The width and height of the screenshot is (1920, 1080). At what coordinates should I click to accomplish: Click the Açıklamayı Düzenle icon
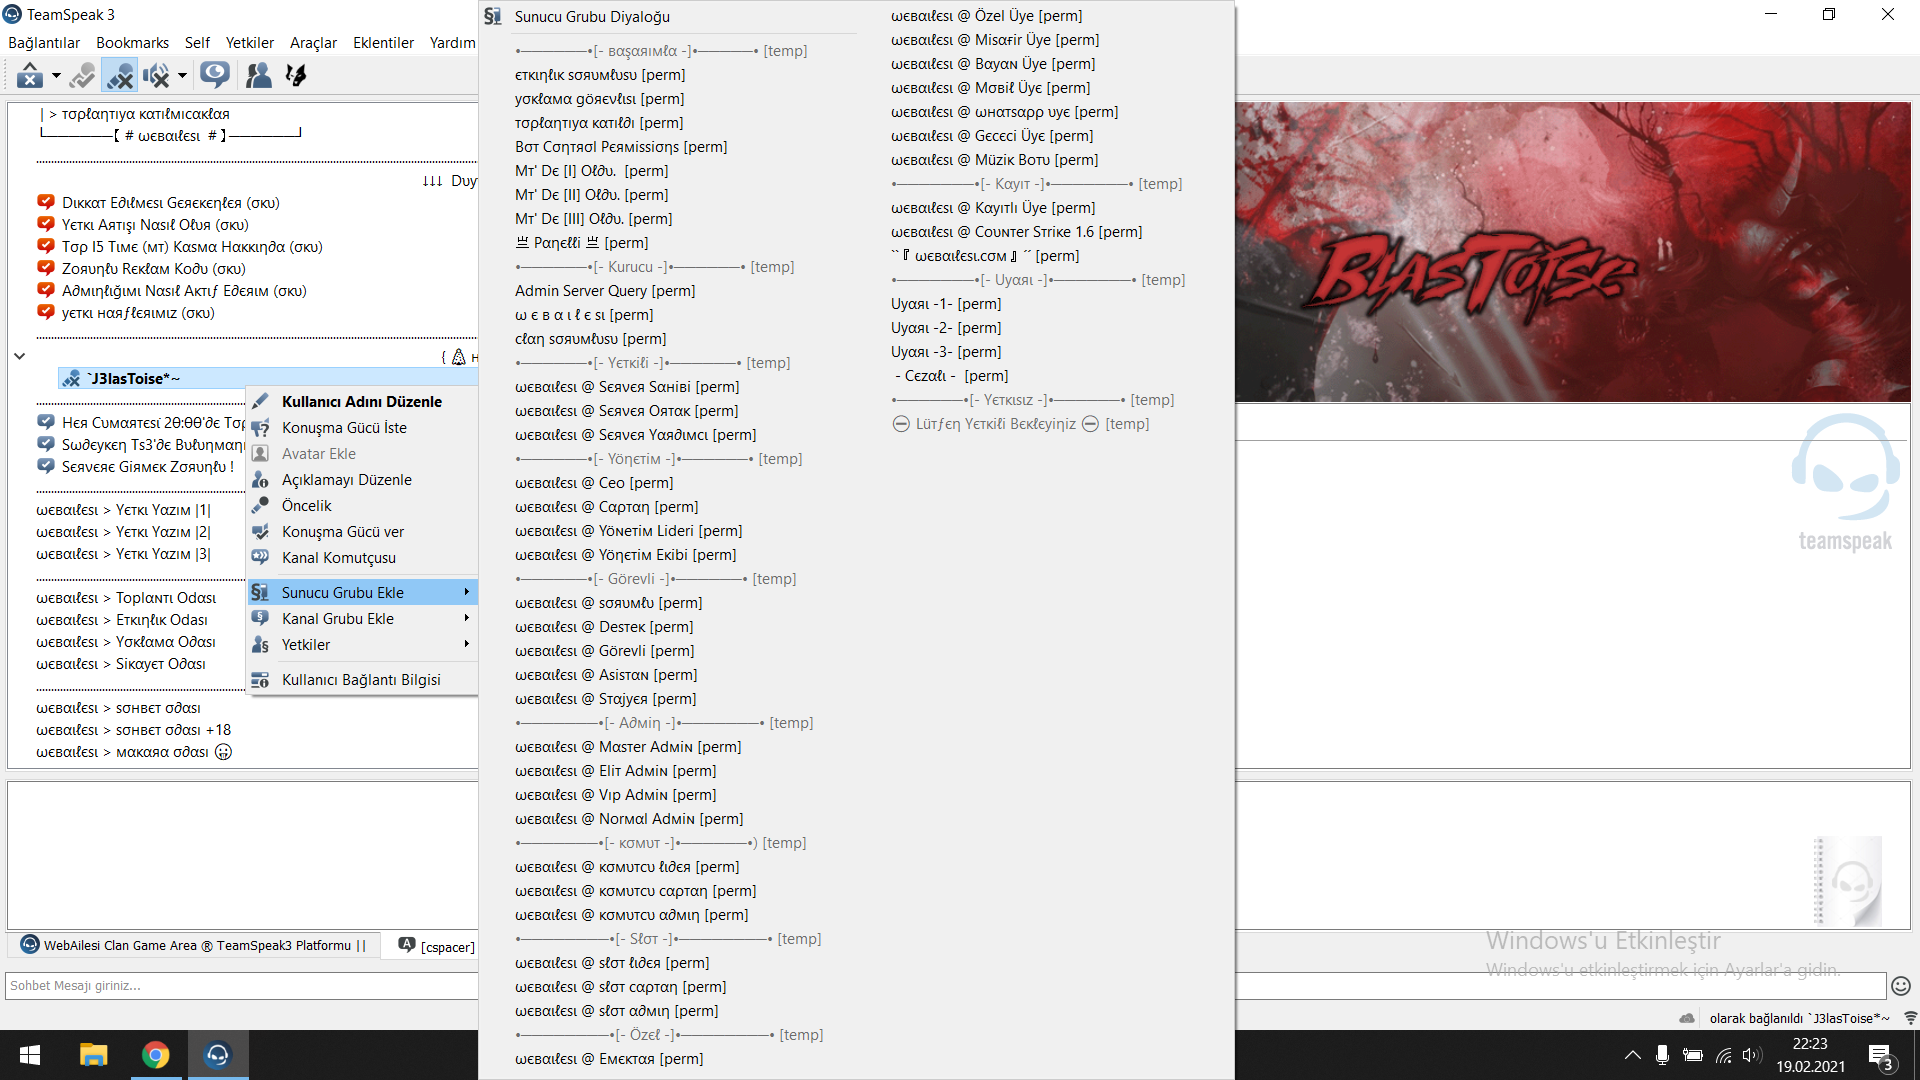coord(260,480)
